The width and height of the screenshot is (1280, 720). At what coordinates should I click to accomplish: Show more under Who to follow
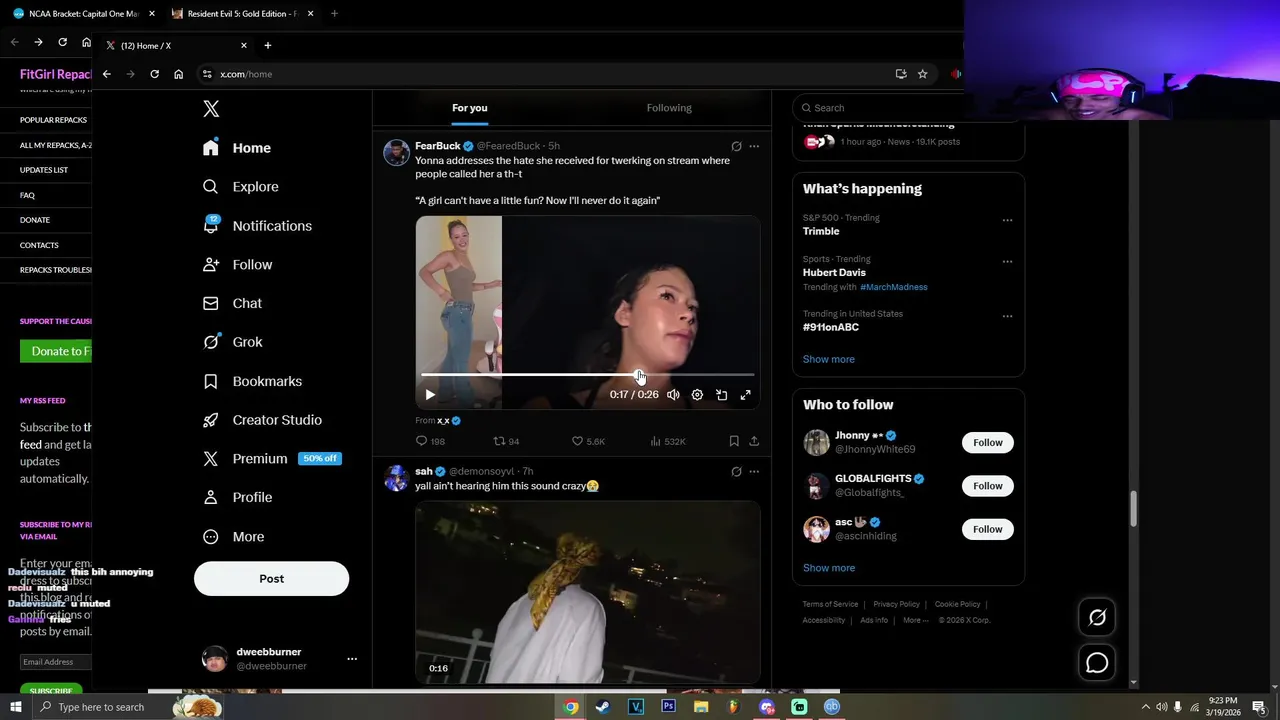(828, 568)
